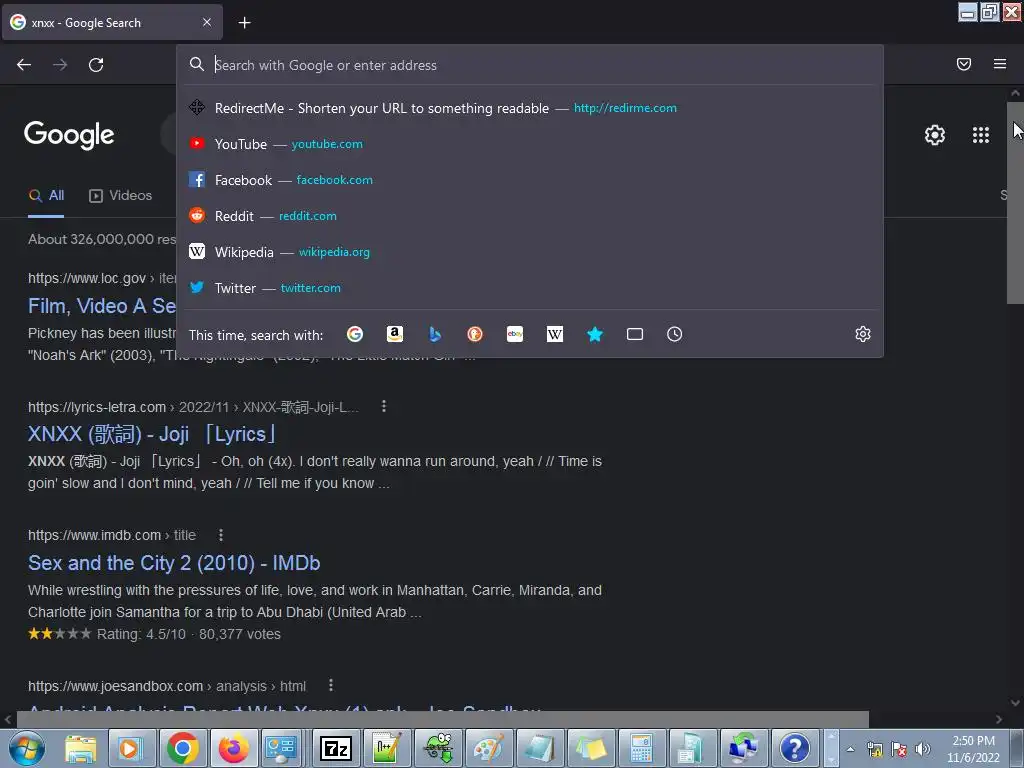Screen dimensions: 1024x768
Task: Select the YouTube suggestion
Action: pyautogui.click(x=530, y=144)
